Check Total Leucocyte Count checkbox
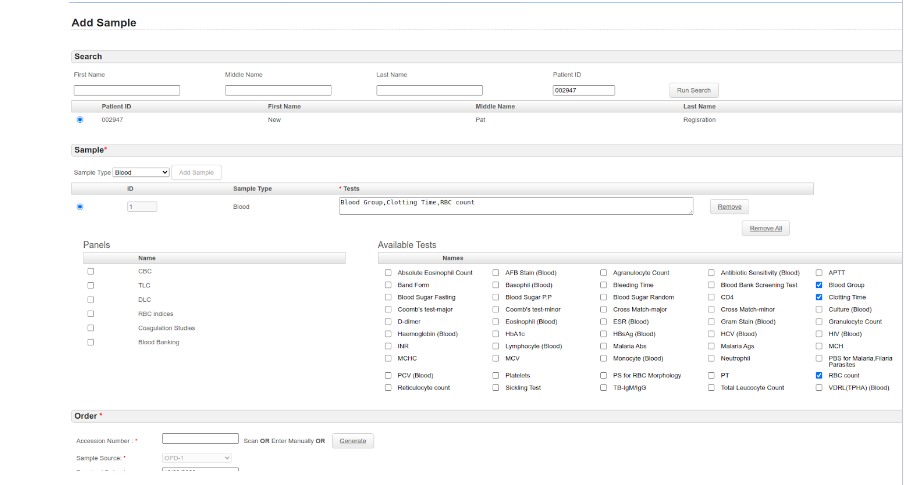The width and height of the screenshot is (904, 485). coord(711,388)
